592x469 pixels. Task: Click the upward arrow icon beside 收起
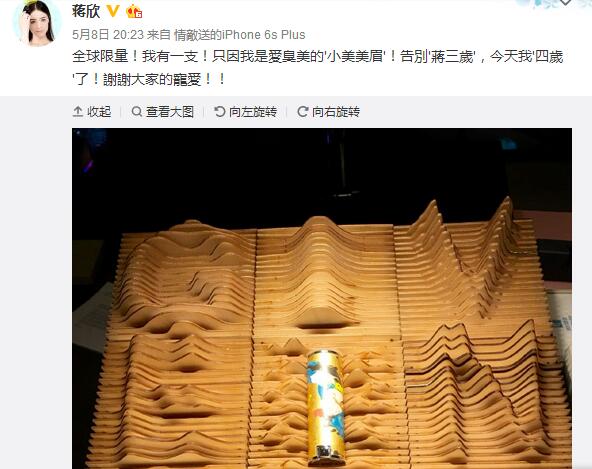point(78,112)
